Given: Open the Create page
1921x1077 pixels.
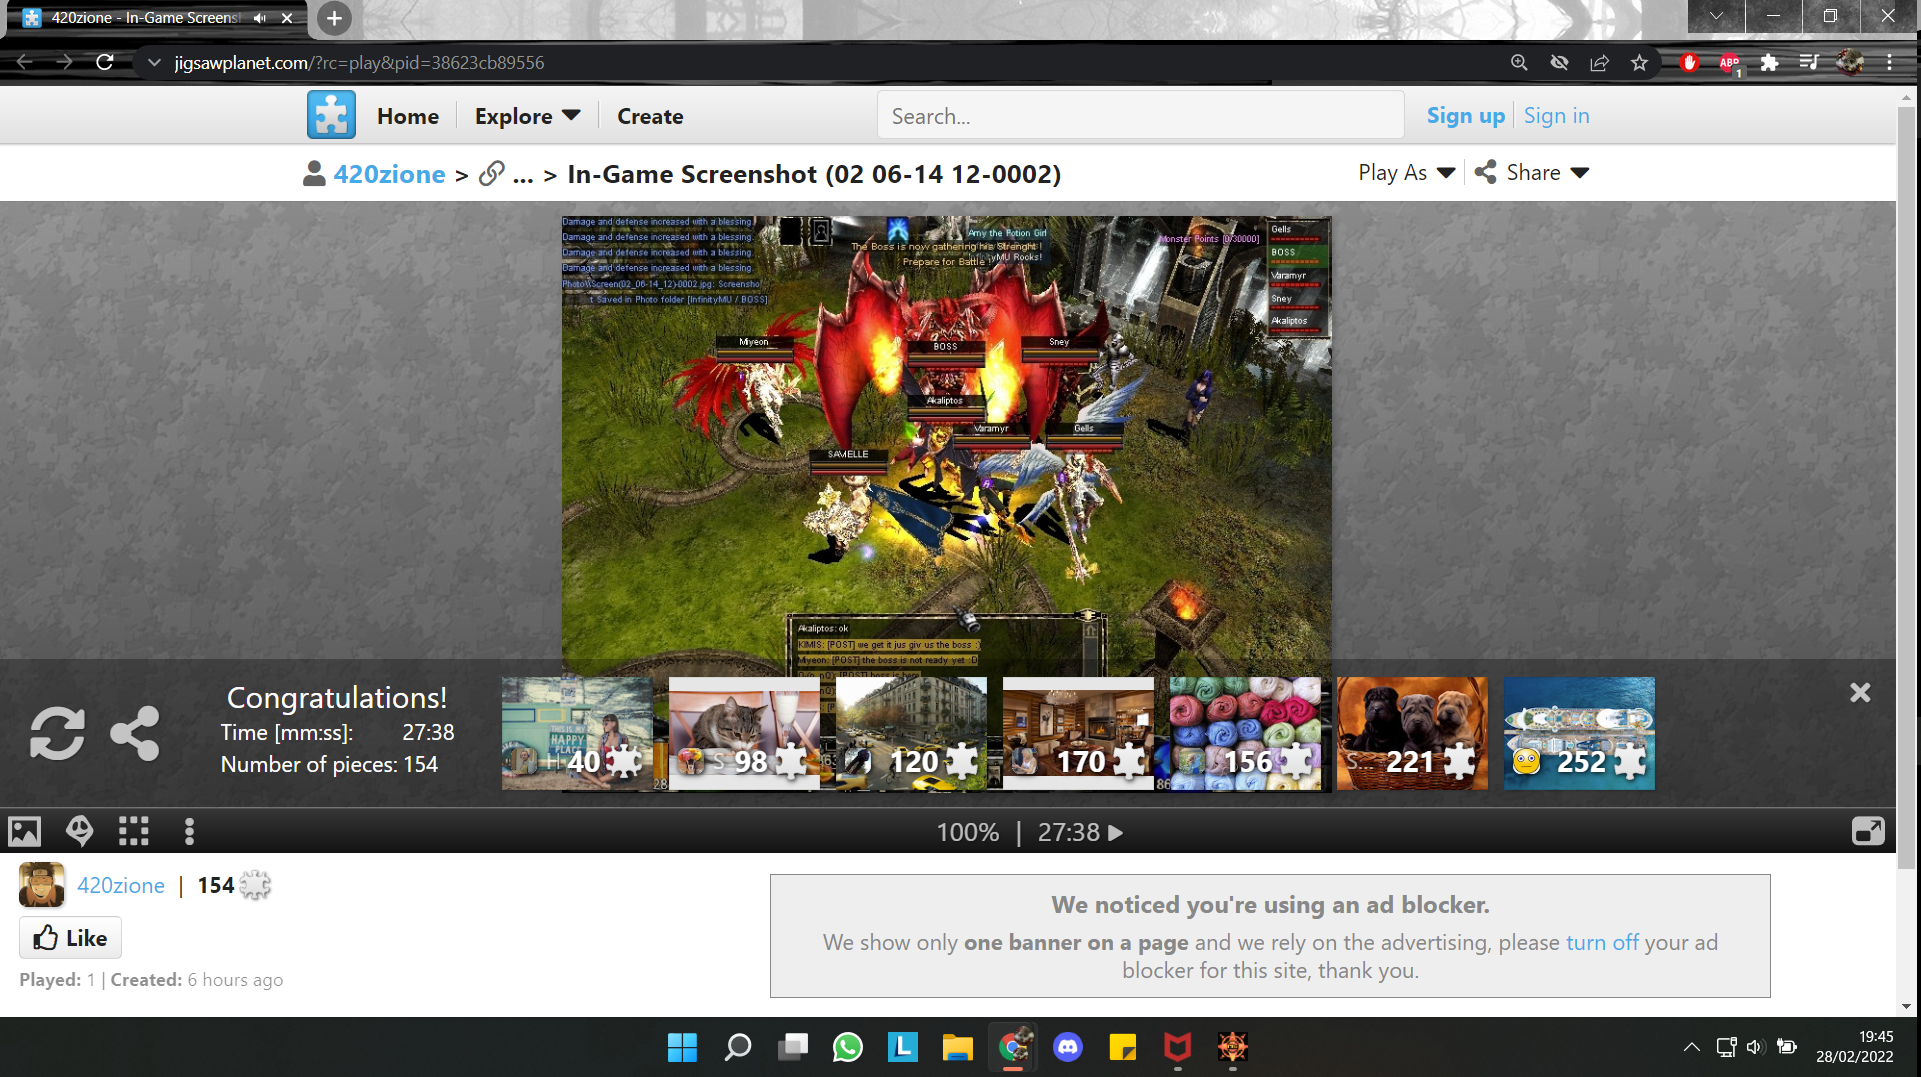Looking at the screenshot, I should (x=650, y=116).
